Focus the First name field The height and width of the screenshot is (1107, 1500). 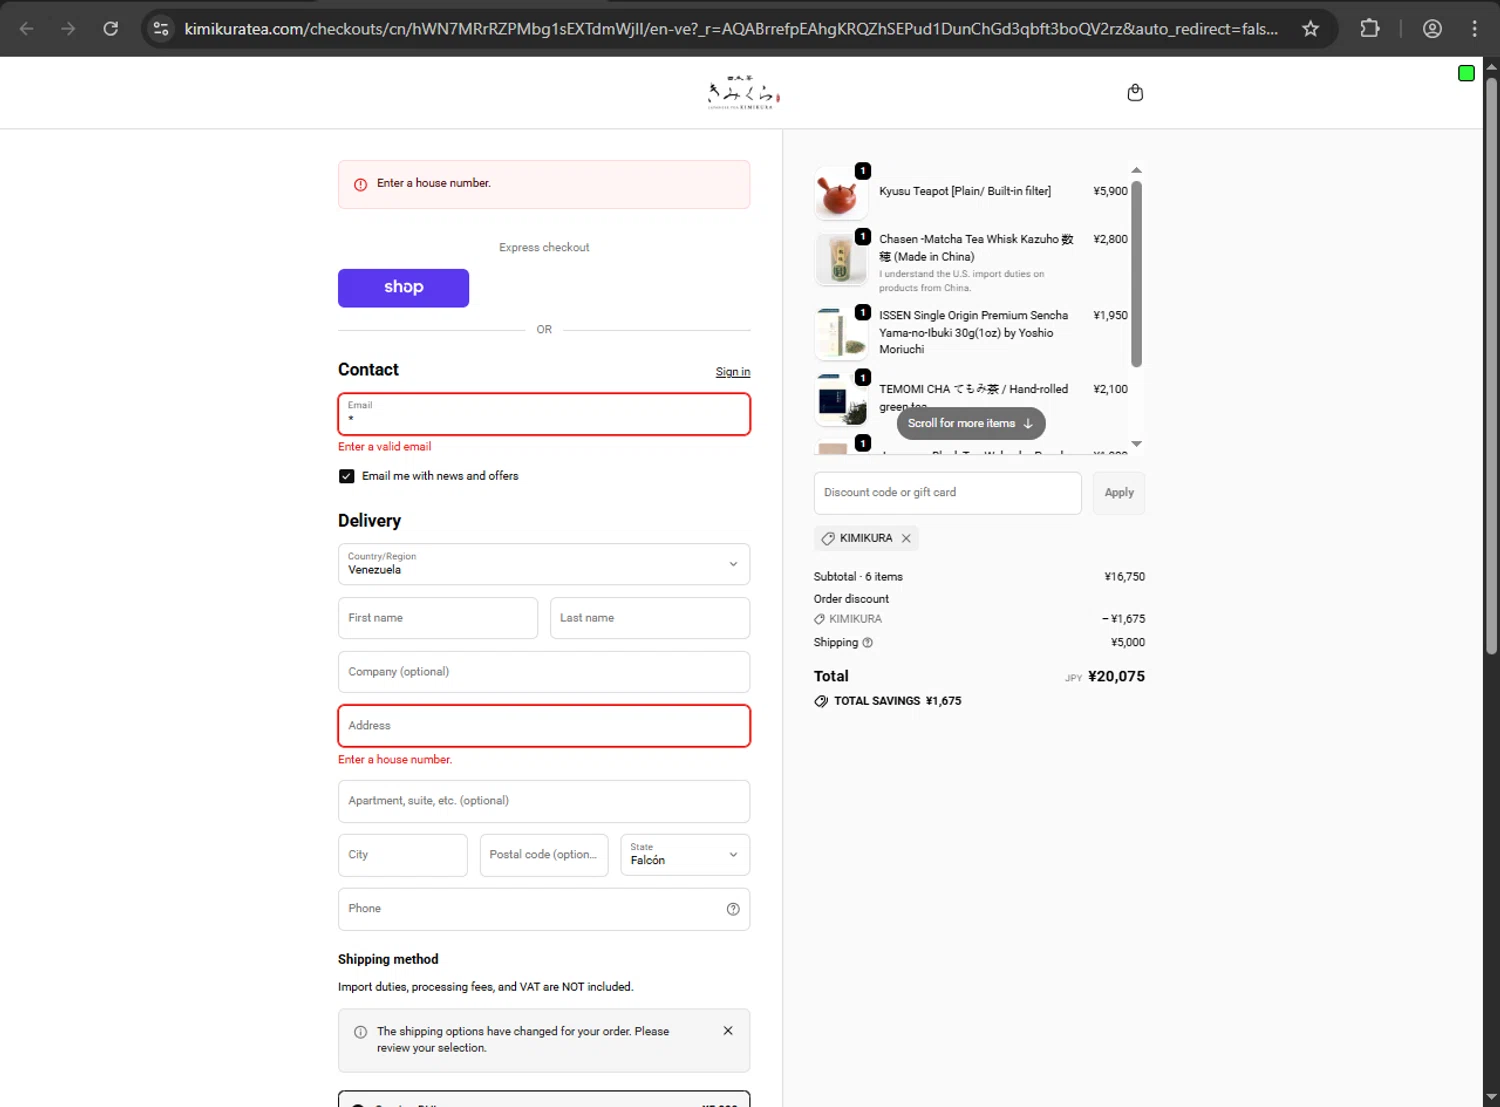pos(438,618)
